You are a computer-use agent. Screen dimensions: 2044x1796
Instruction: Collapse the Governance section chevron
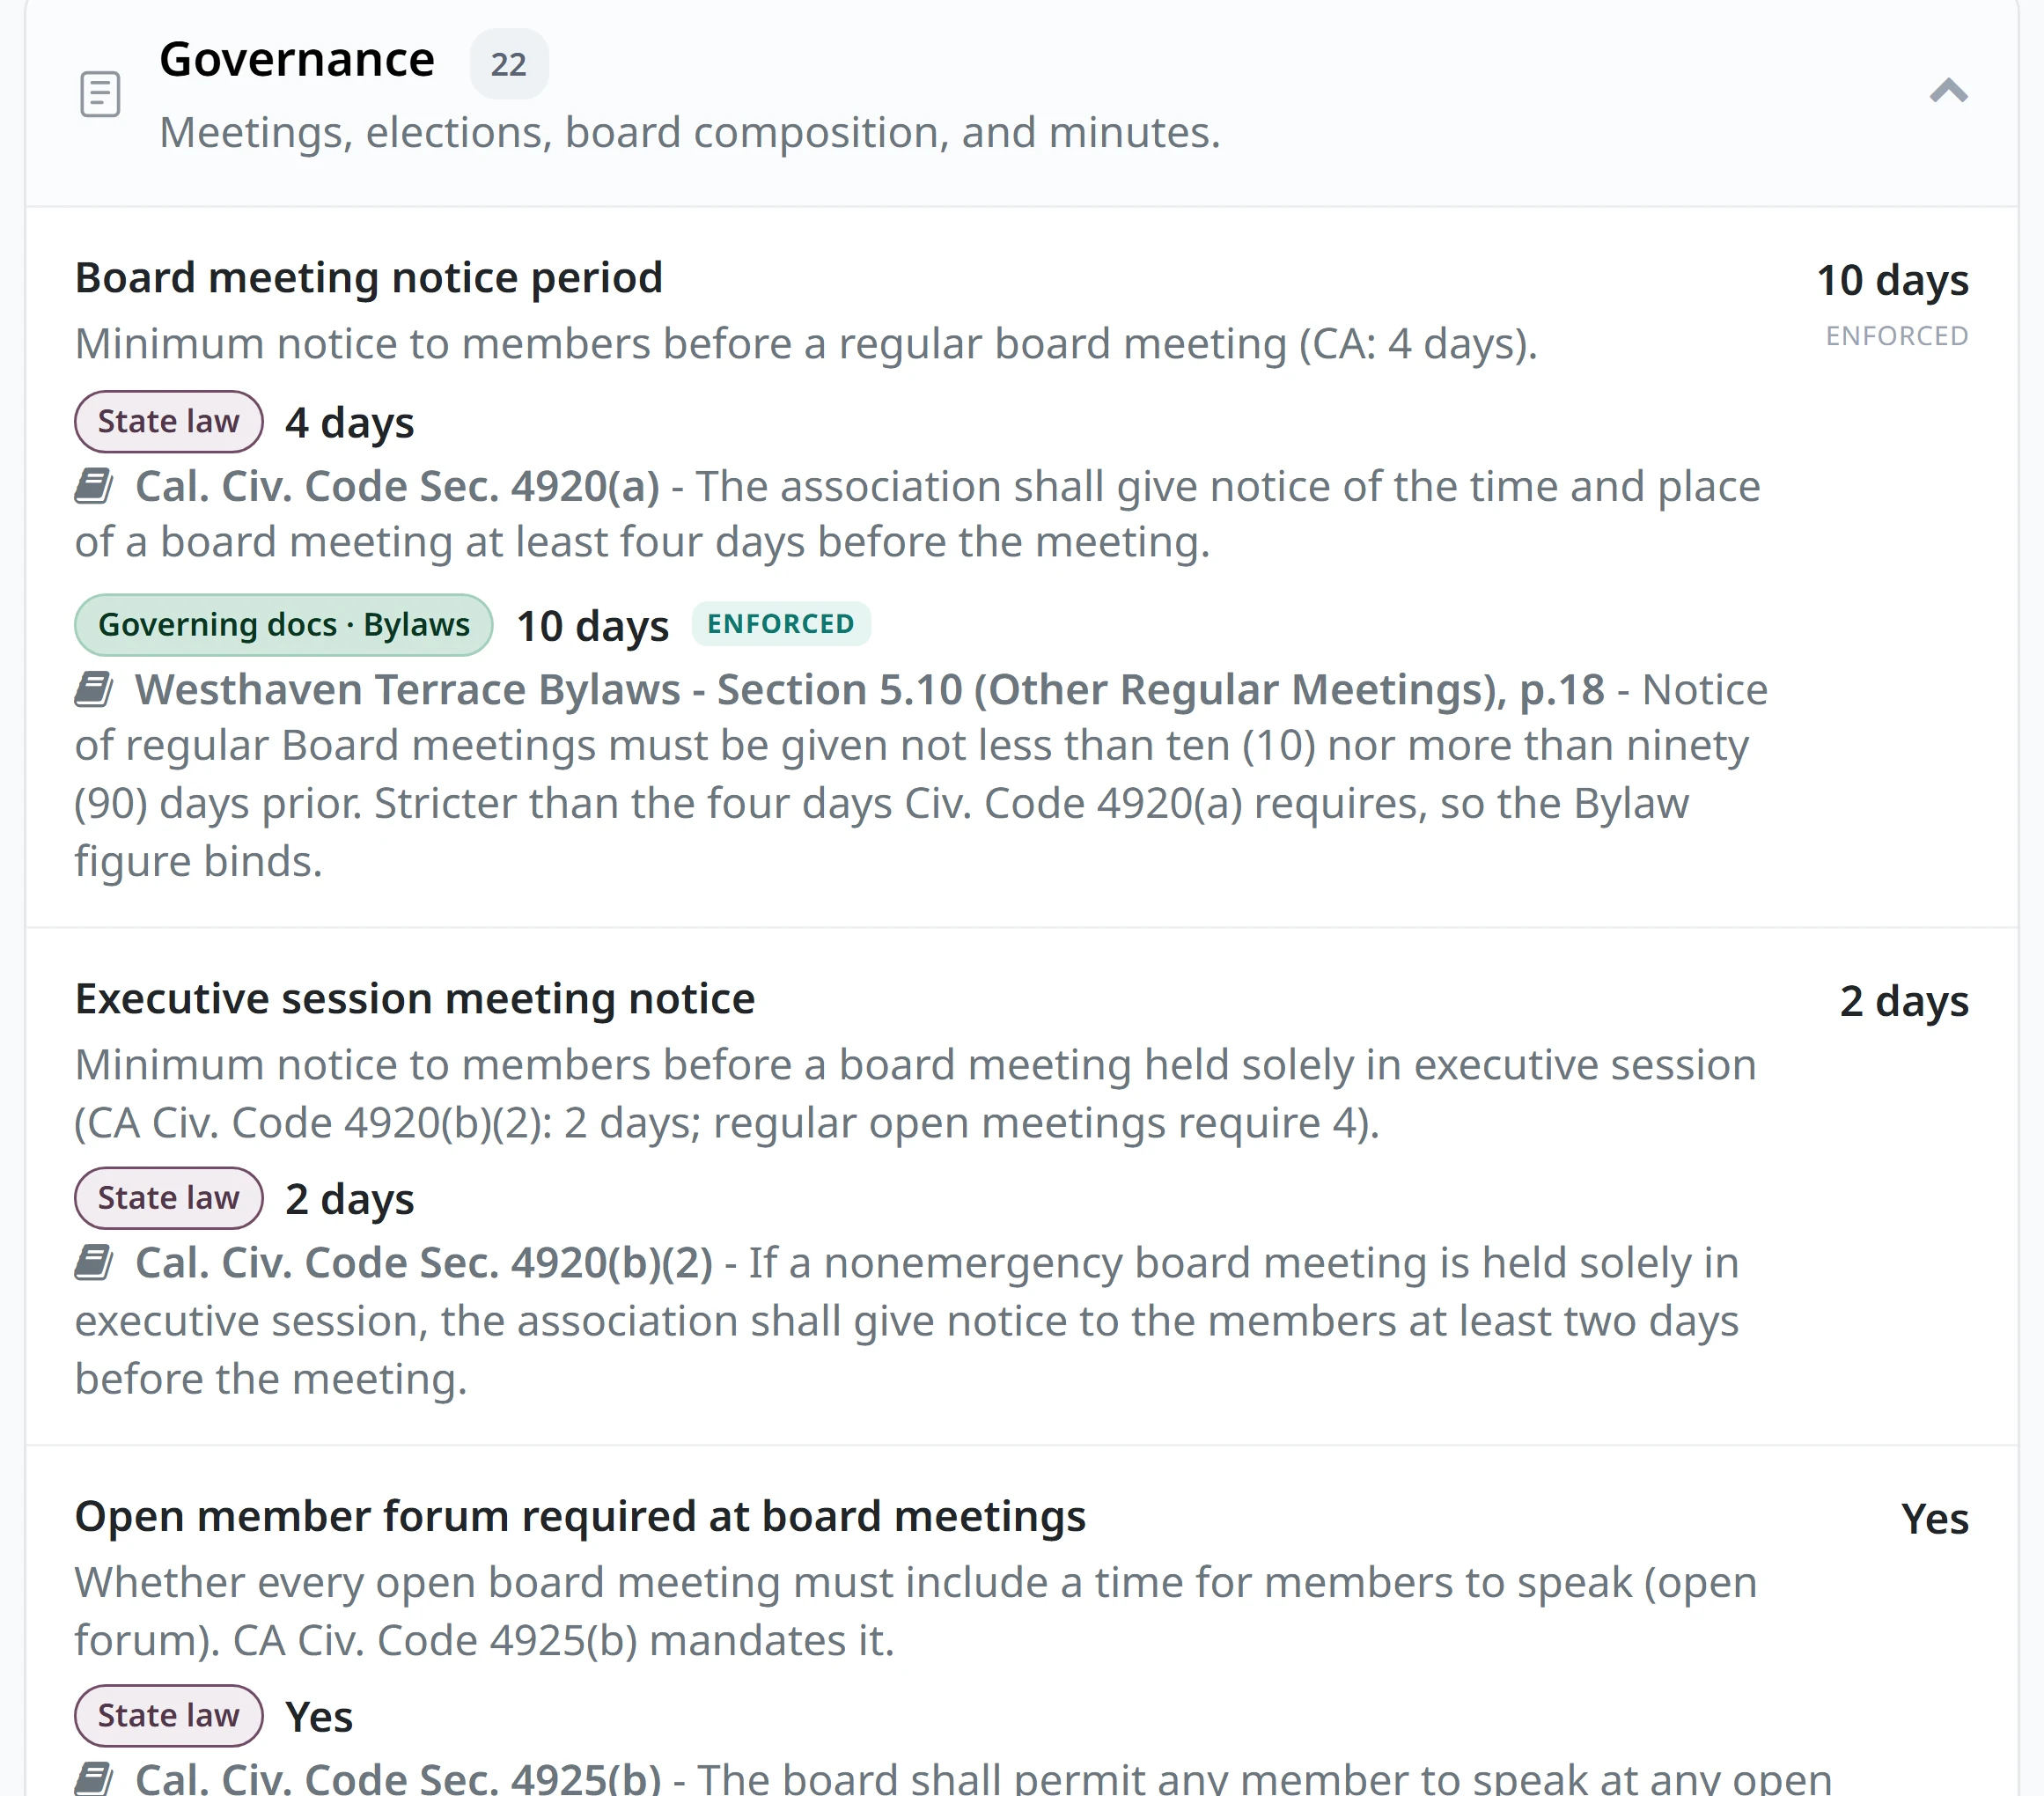[1948, 92]
